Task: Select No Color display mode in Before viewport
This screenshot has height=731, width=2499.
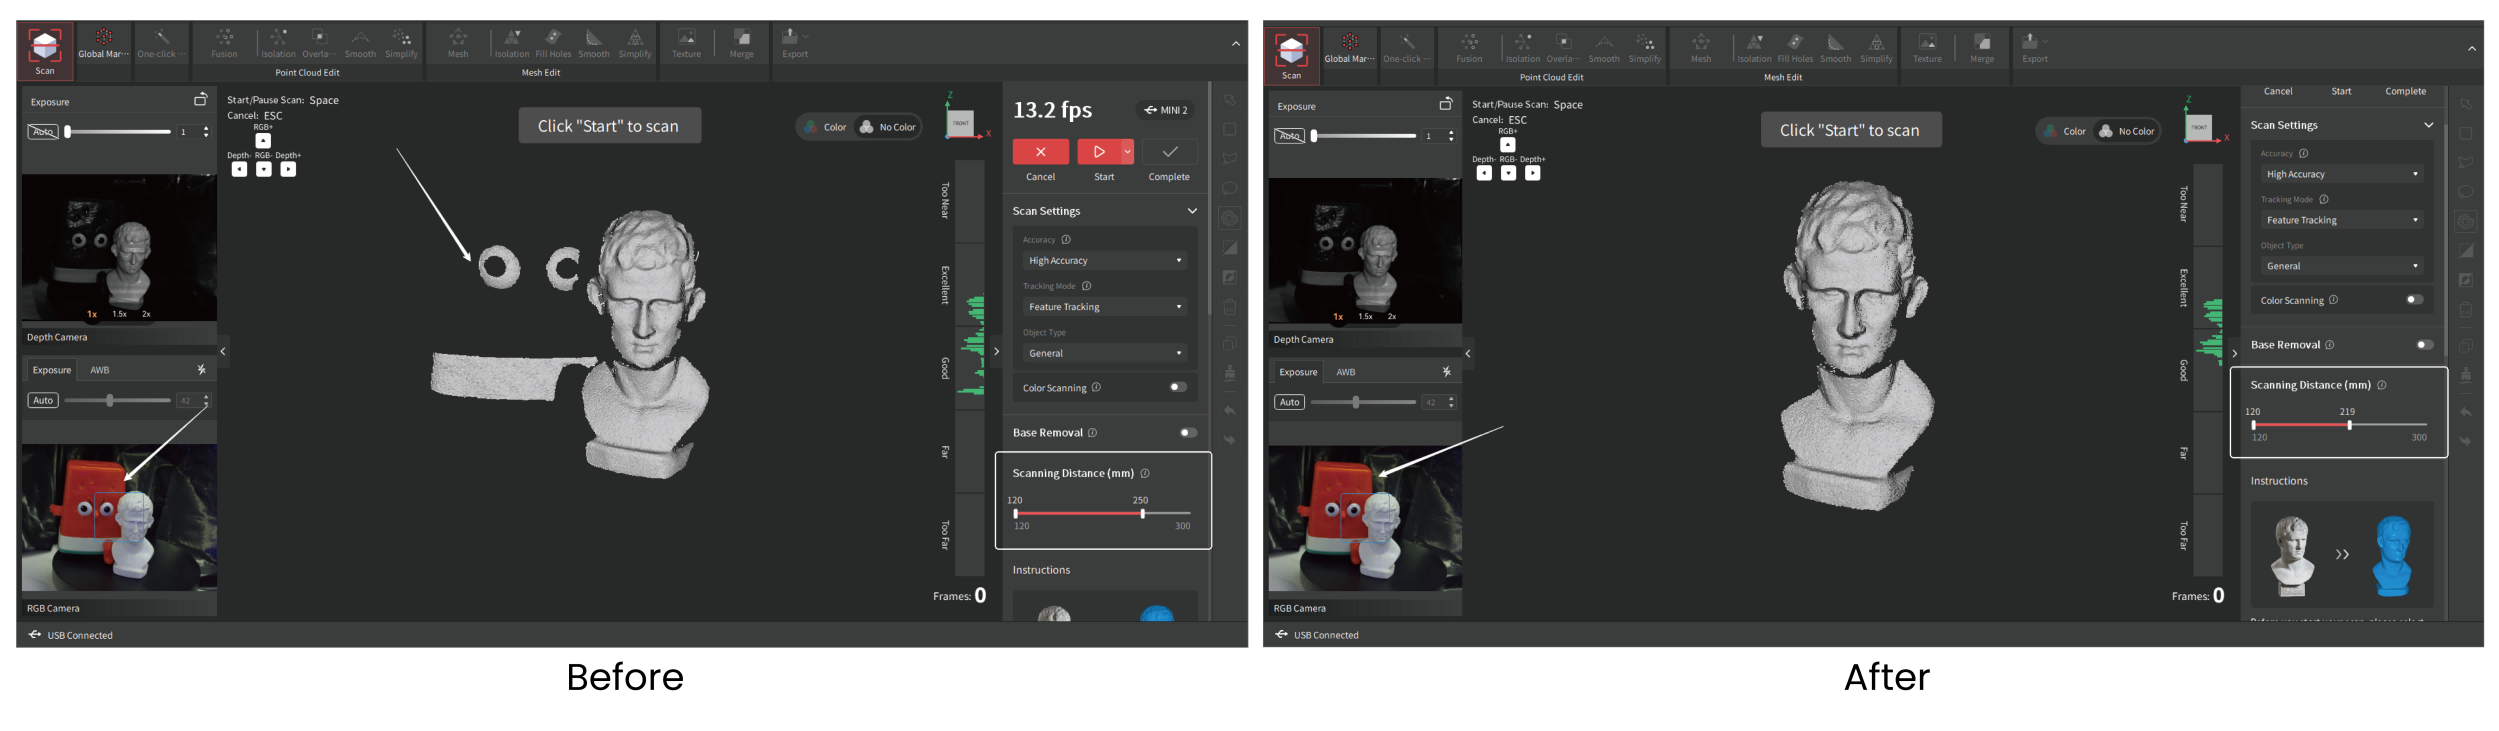Action: [x=888, y=127]
